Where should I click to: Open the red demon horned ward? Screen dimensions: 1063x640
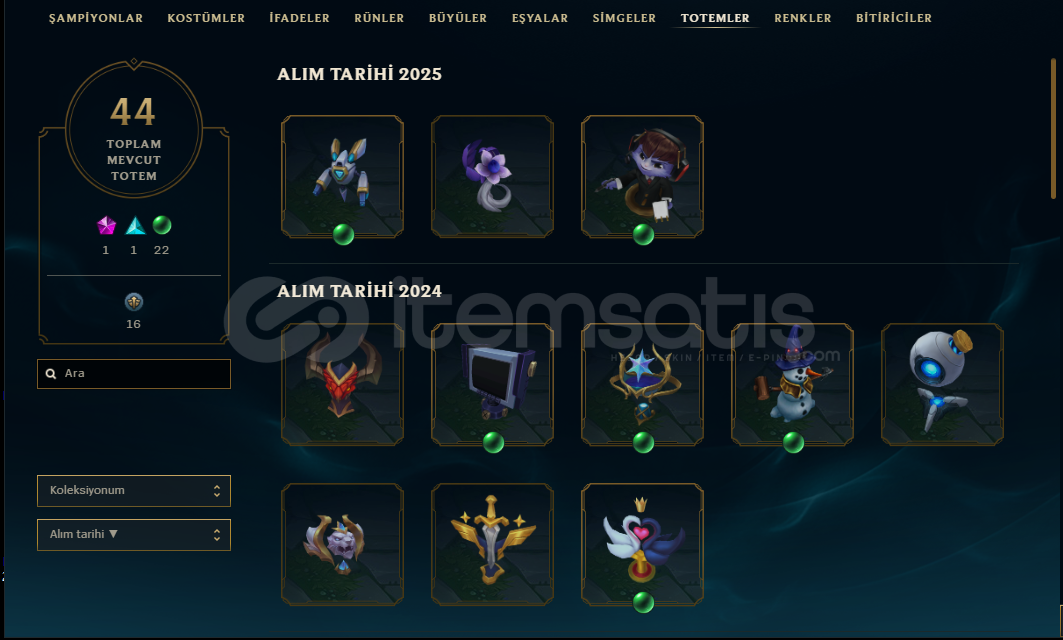(342, 384)
